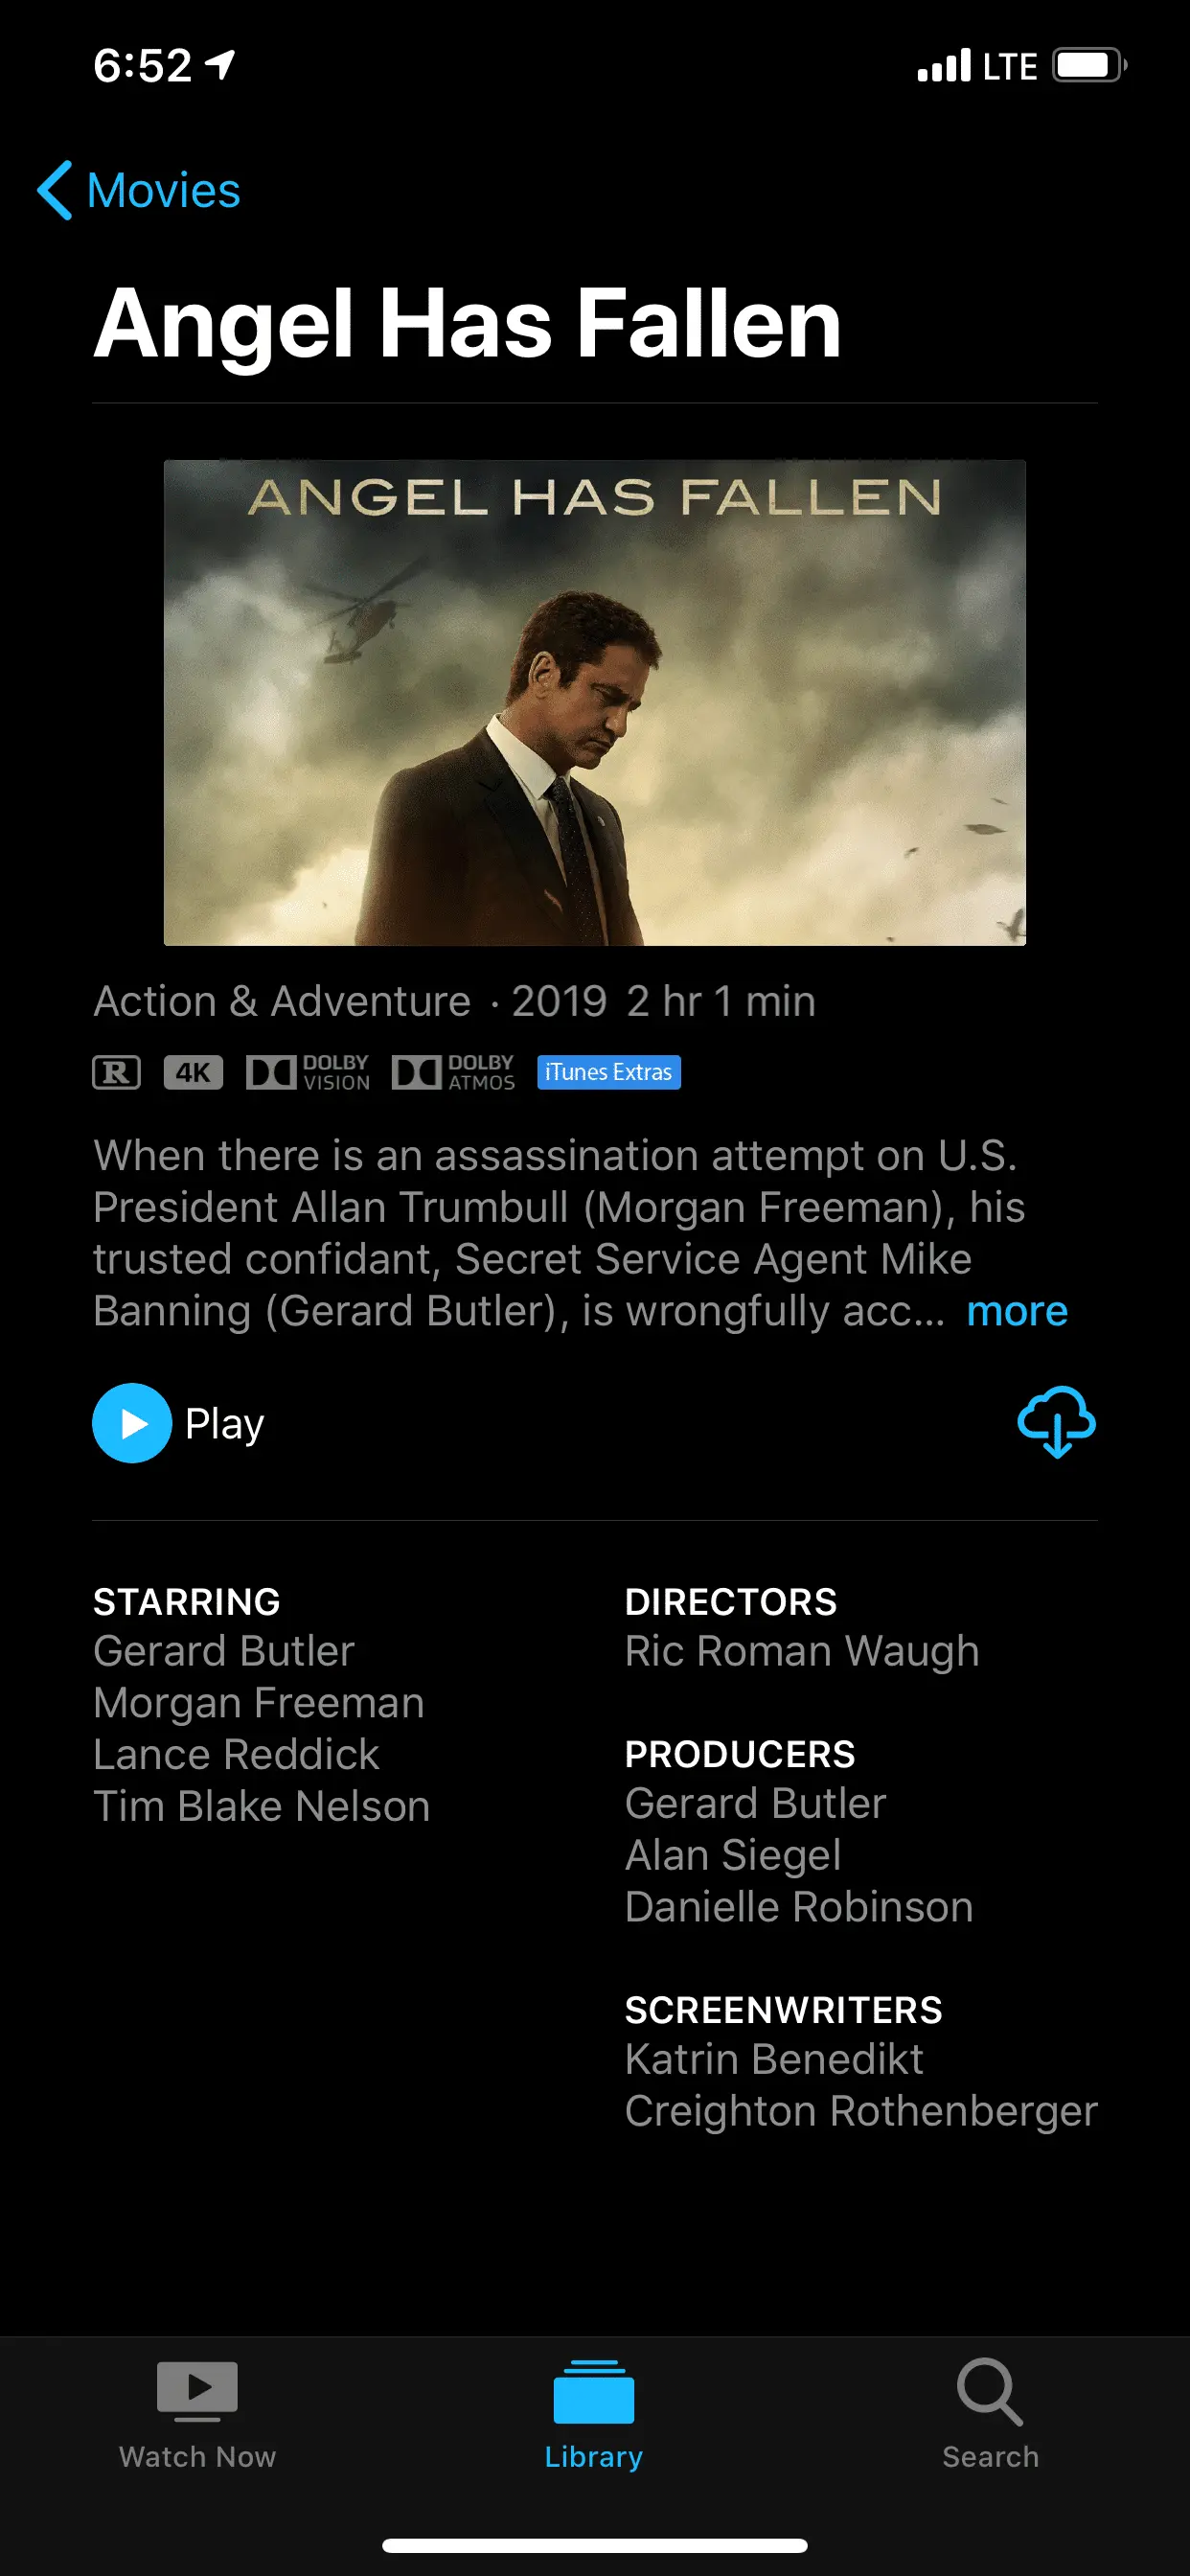Tap the iTunes Extras badge
The height and width of the screenshot is (2576, 1190).
click(609, 1072)
